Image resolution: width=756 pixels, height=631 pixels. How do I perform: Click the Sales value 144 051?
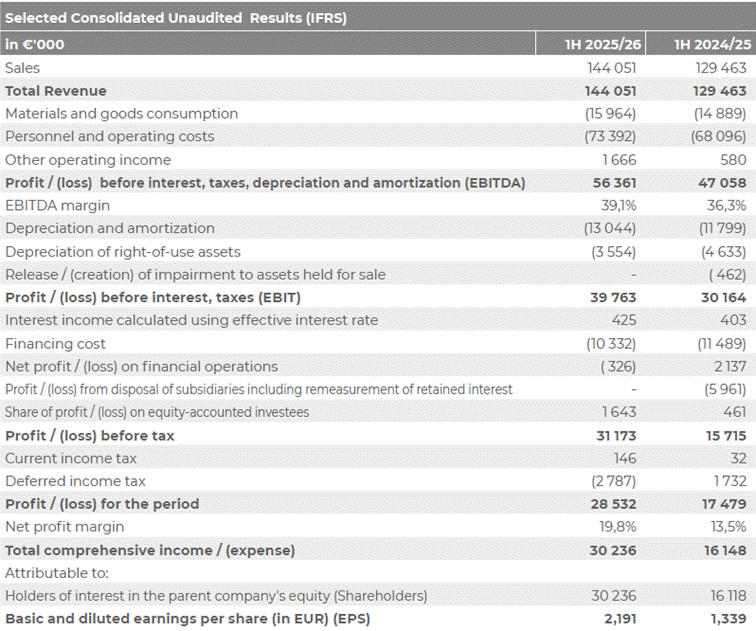click(612, 68)
